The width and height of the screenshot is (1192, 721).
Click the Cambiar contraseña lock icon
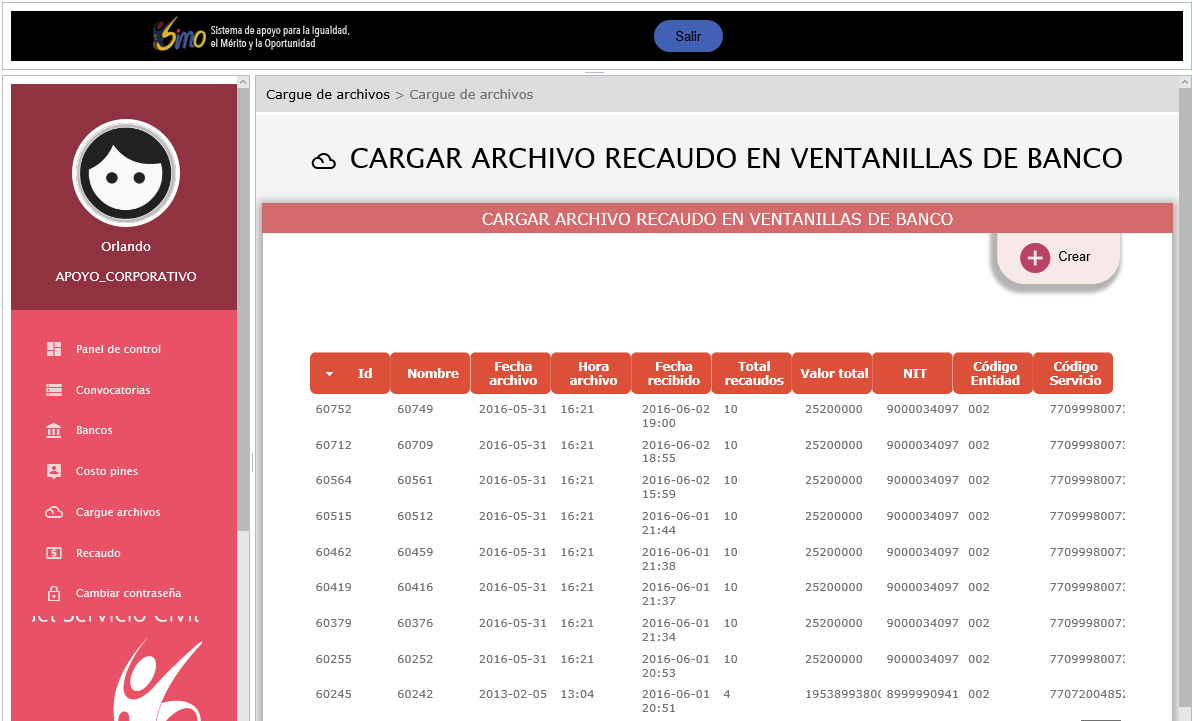[54, 593]
